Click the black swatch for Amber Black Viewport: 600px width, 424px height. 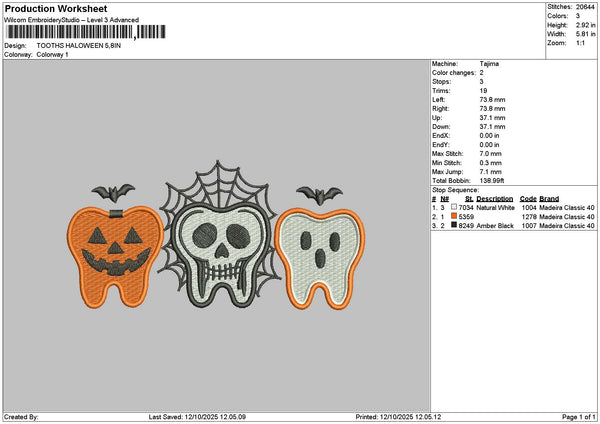454,225
